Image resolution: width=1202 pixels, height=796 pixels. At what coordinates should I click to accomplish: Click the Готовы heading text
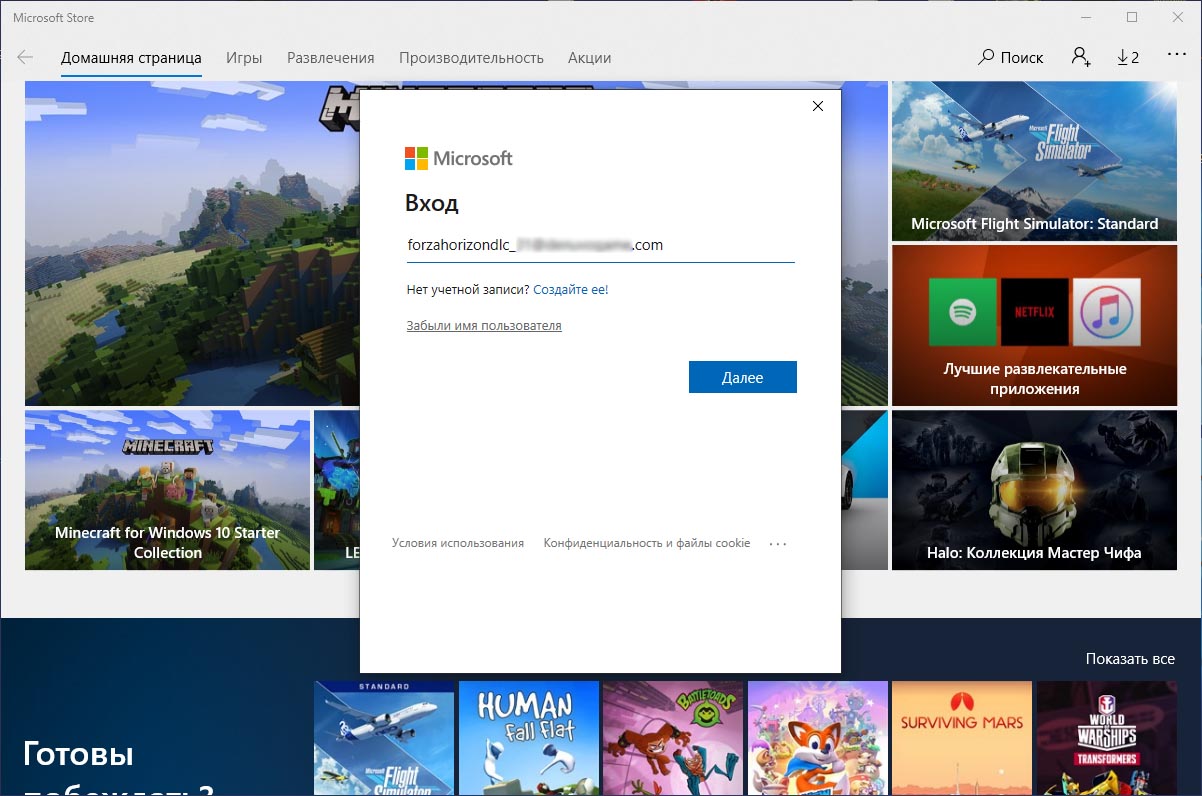78,754
